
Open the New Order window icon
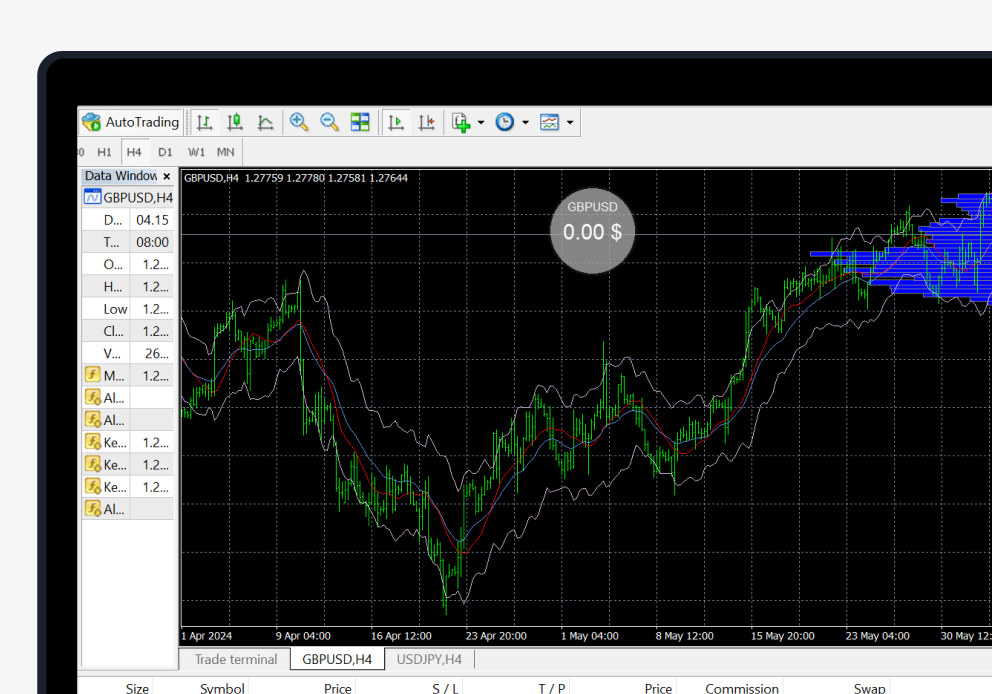point(462,122)
